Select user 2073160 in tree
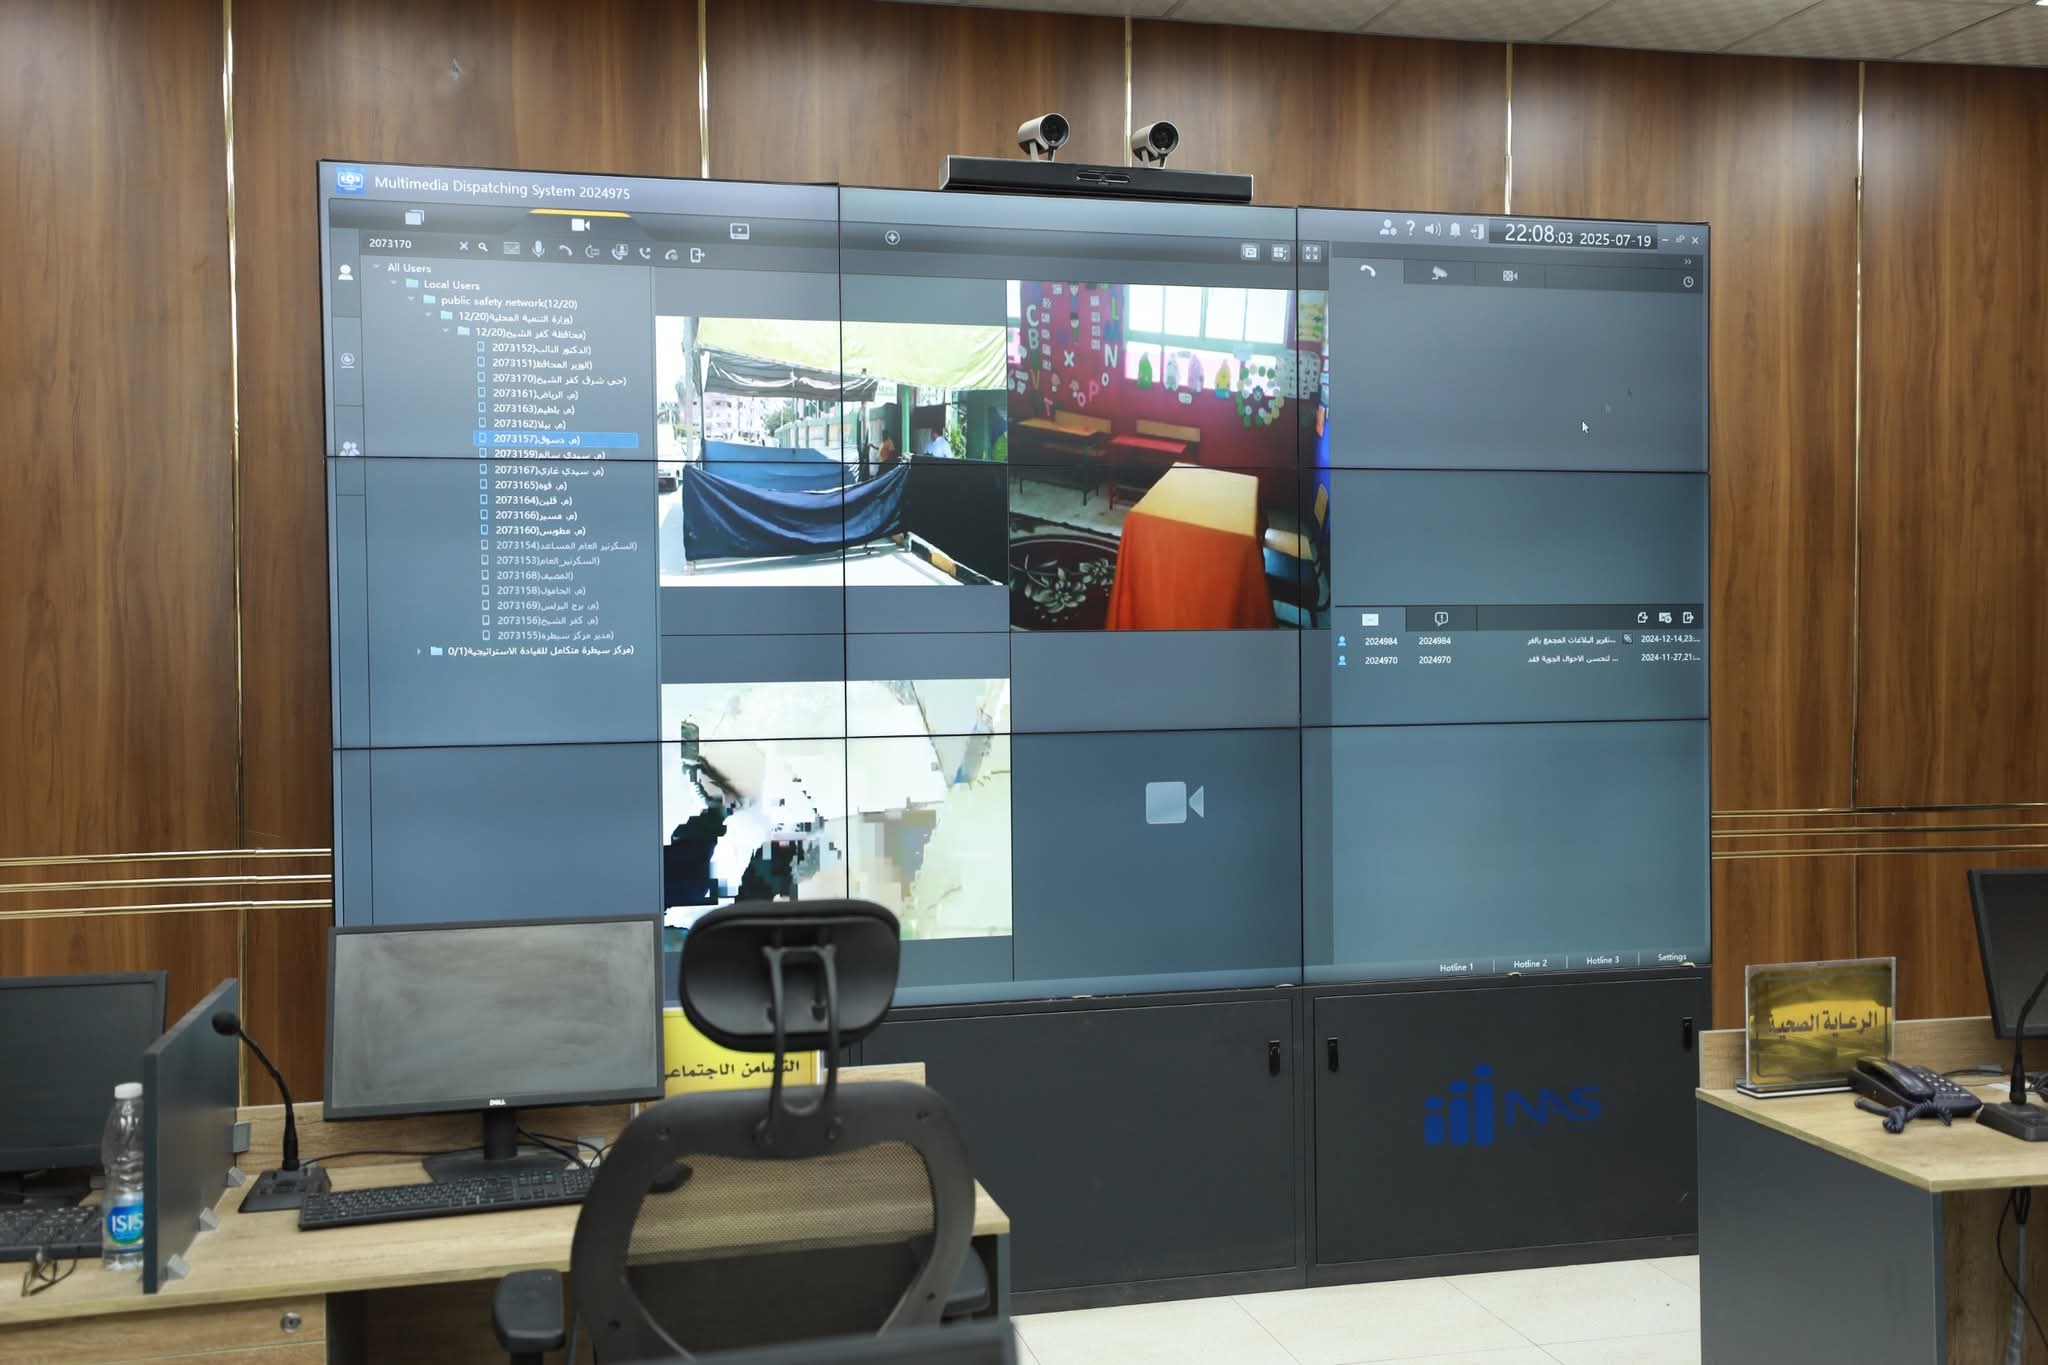Viewport: 2048px width, 1365px height. point(533,530)
